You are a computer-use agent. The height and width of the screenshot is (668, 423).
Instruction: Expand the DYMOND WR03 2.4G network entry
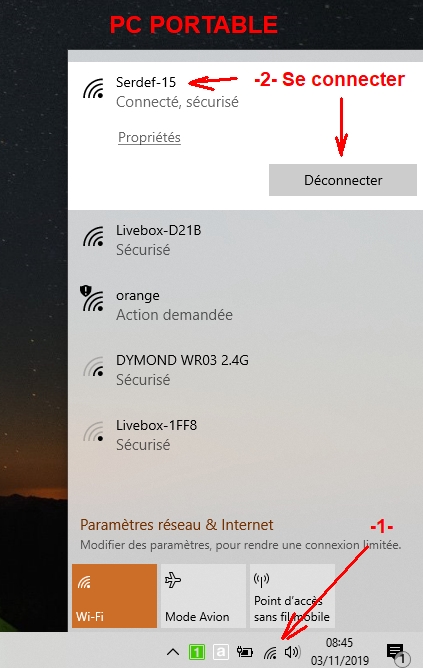click(x=245, y=370)
